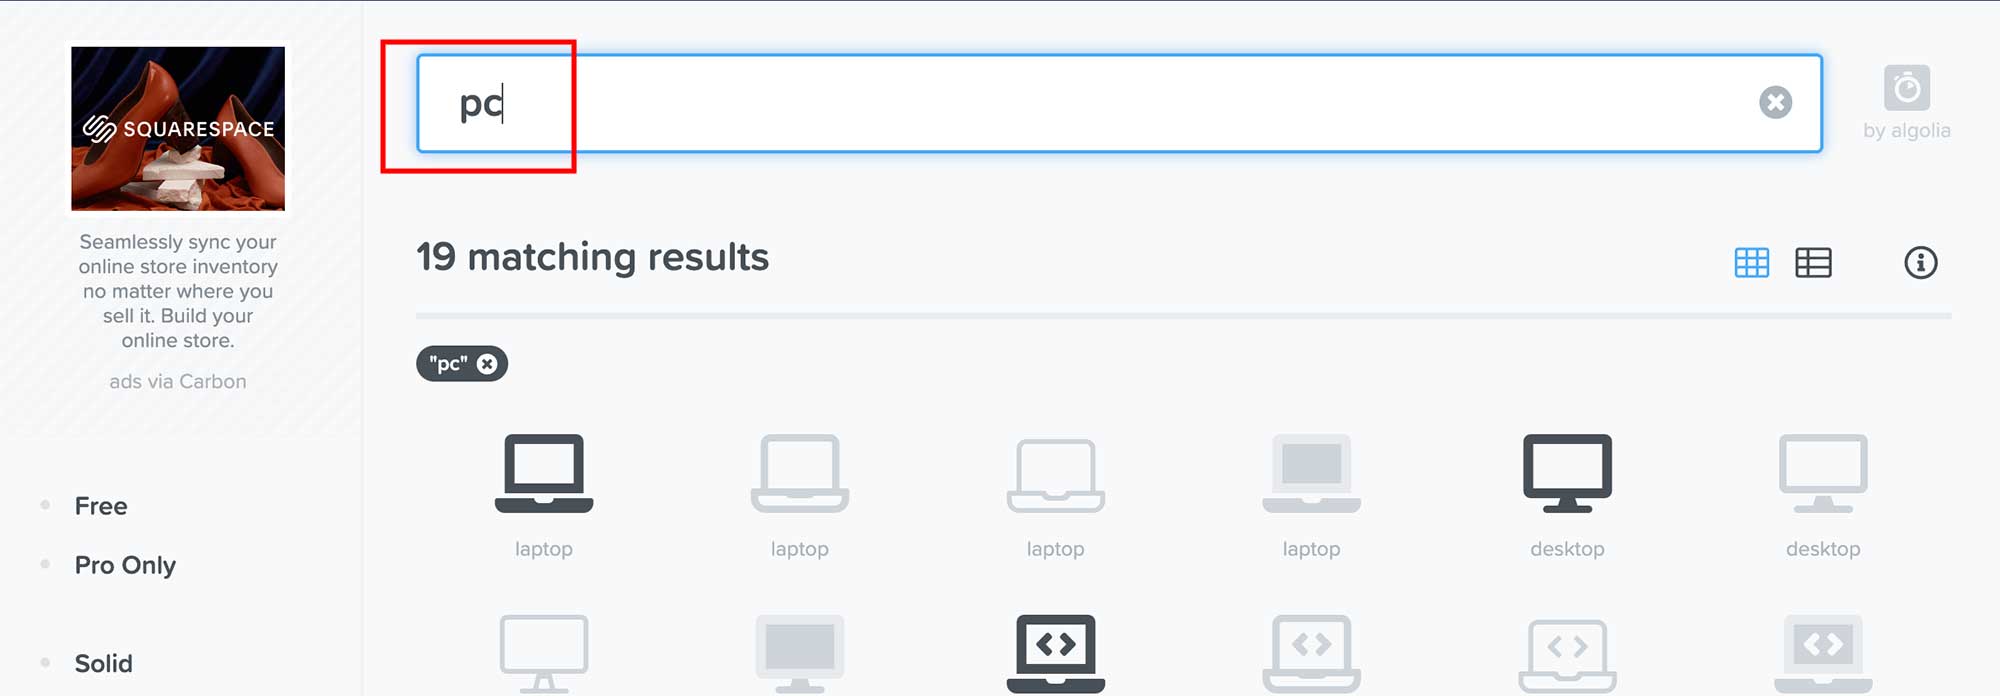Select the second laptop icon in the row
Viewport: 2000px width, 696px height.
(800, 474)
